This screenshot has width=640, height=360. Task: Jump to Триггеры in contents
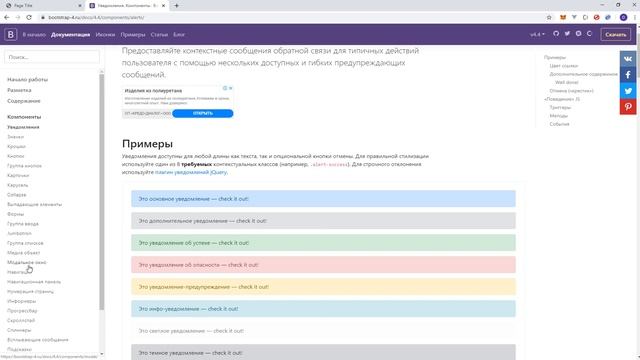[x=560, y=107]
